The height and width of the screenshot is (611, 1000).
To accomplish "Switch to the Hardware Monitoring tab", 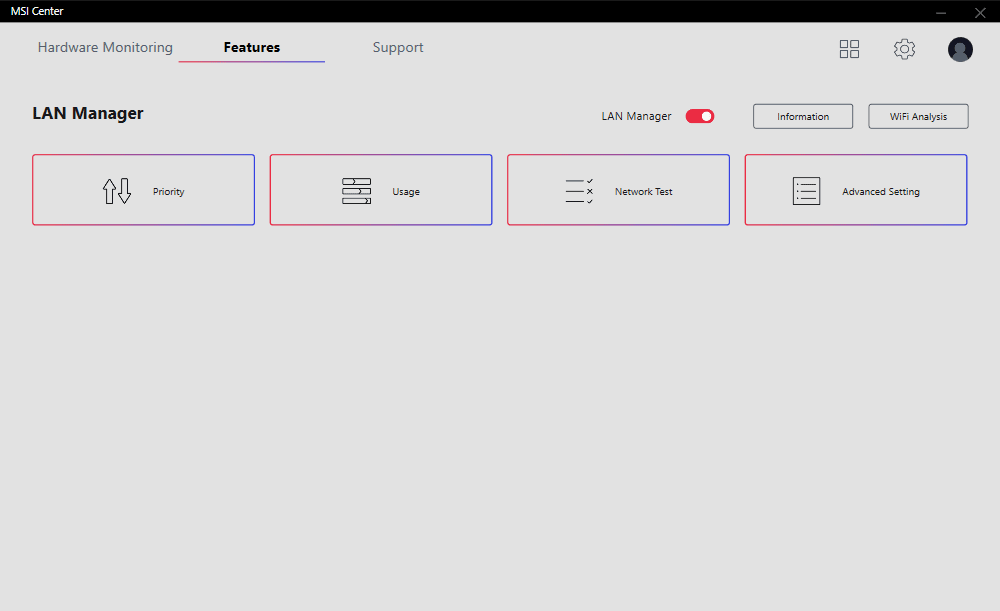I will [105, 47].
